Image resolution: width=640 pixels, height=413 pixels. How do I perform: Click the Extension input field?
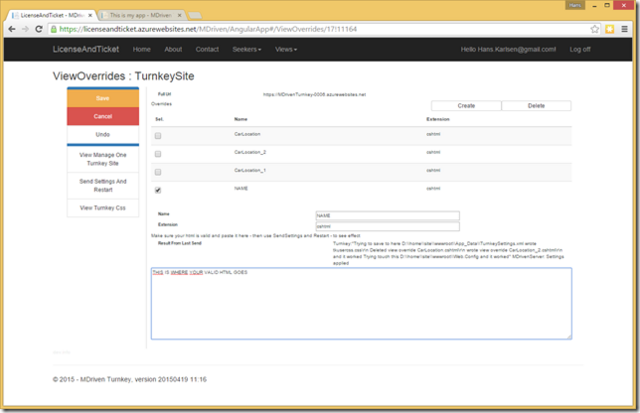(x=387, y=226)
